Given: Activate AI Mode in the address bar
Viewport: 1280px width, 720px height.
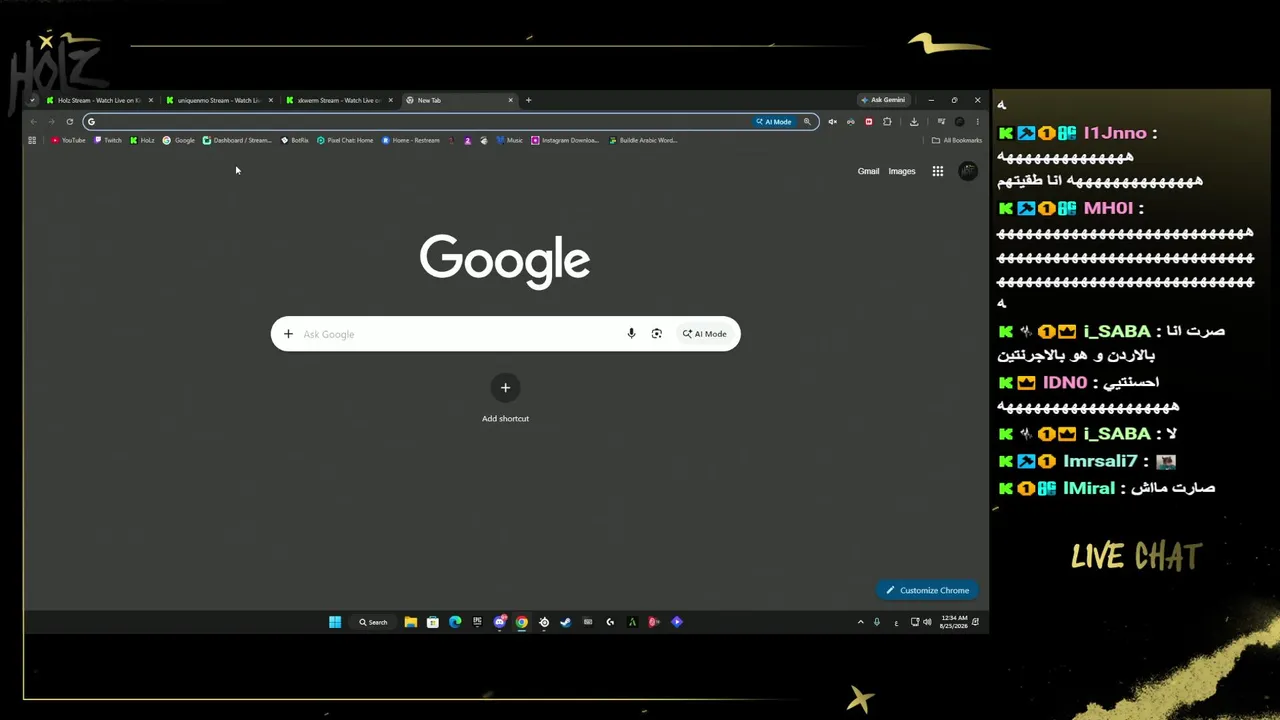Looking at the screenshot, I should coord(774,122).
